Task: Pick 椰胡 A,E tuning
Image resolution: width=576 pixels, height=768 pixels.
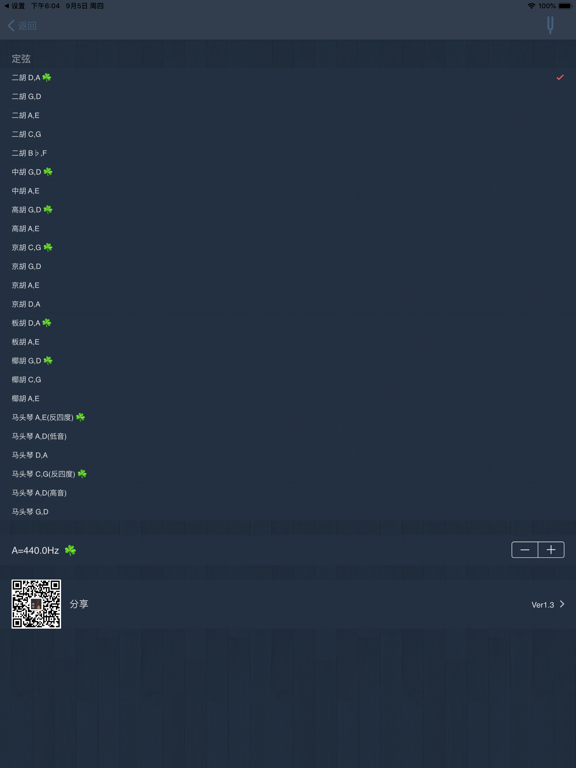Action: pyautogui.click(x=288, y=398)
